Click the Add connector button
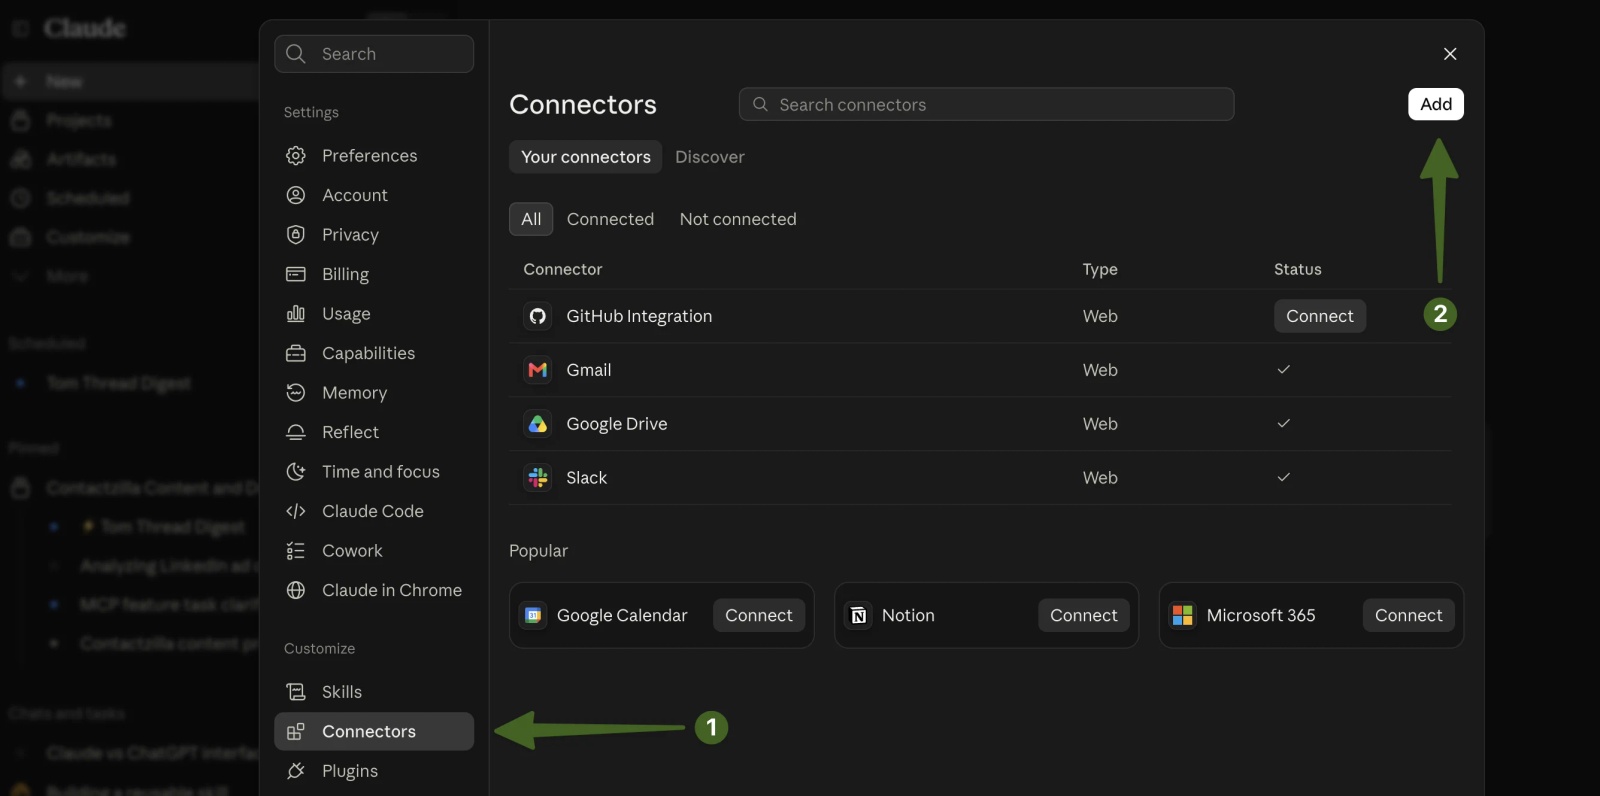Image resolution: width=1600 pixels, height=796 pixels. click(x=1436, y=104)
